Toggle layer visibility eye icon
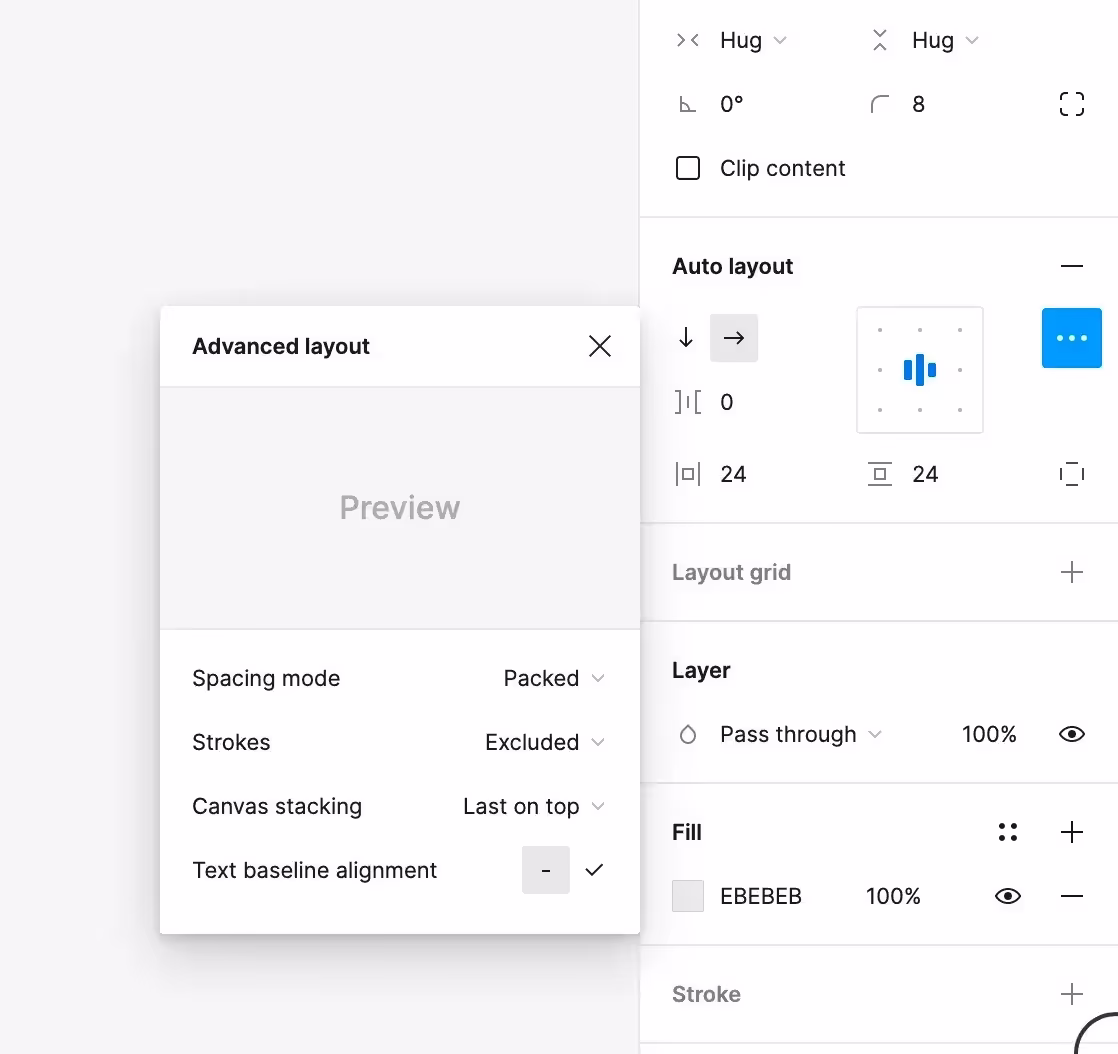The height and width of the screenshot is (1054, 1118). click(1071, 734)
